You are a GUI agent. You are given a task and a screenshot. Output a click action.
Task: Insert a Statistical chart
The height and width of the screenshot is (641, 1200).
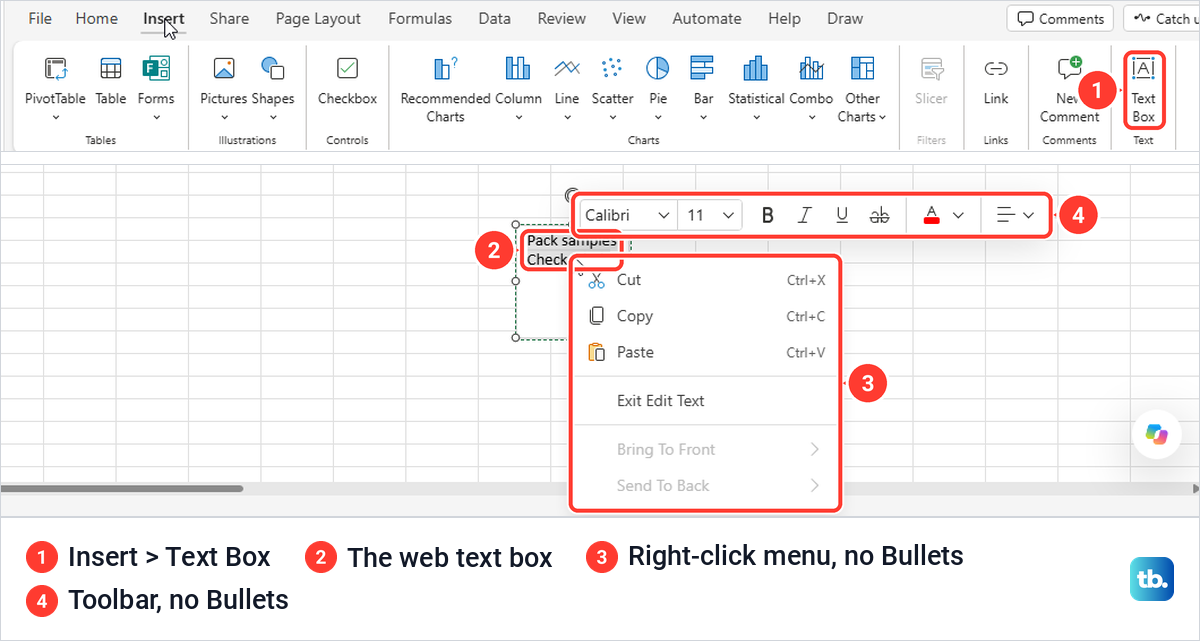point(756,85)
